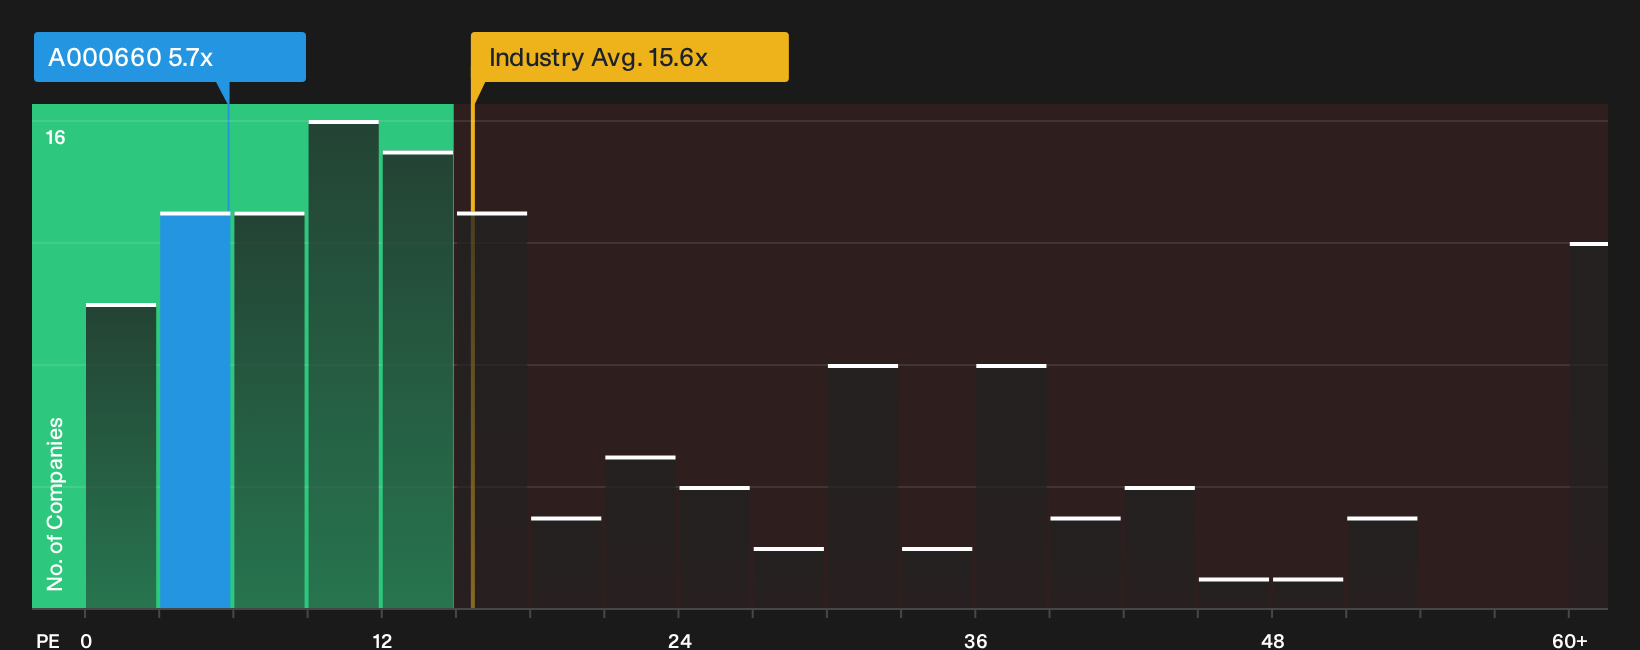Click the first green bar at PE 0

click(121, 456)
